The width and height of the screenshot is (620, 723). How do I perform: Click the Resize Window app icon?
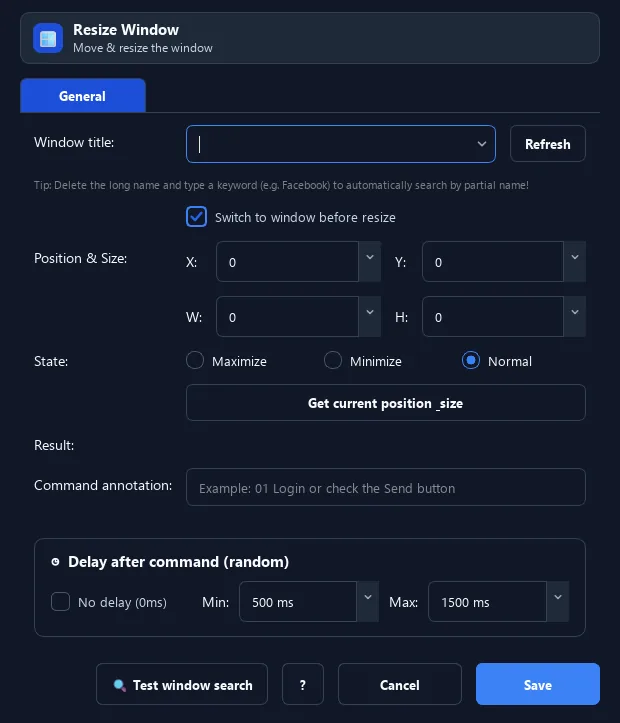(48, 38)
